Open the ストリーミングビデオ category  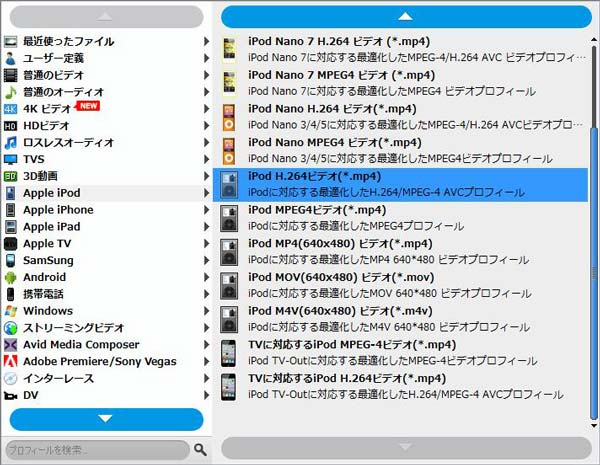pos(106,328)
